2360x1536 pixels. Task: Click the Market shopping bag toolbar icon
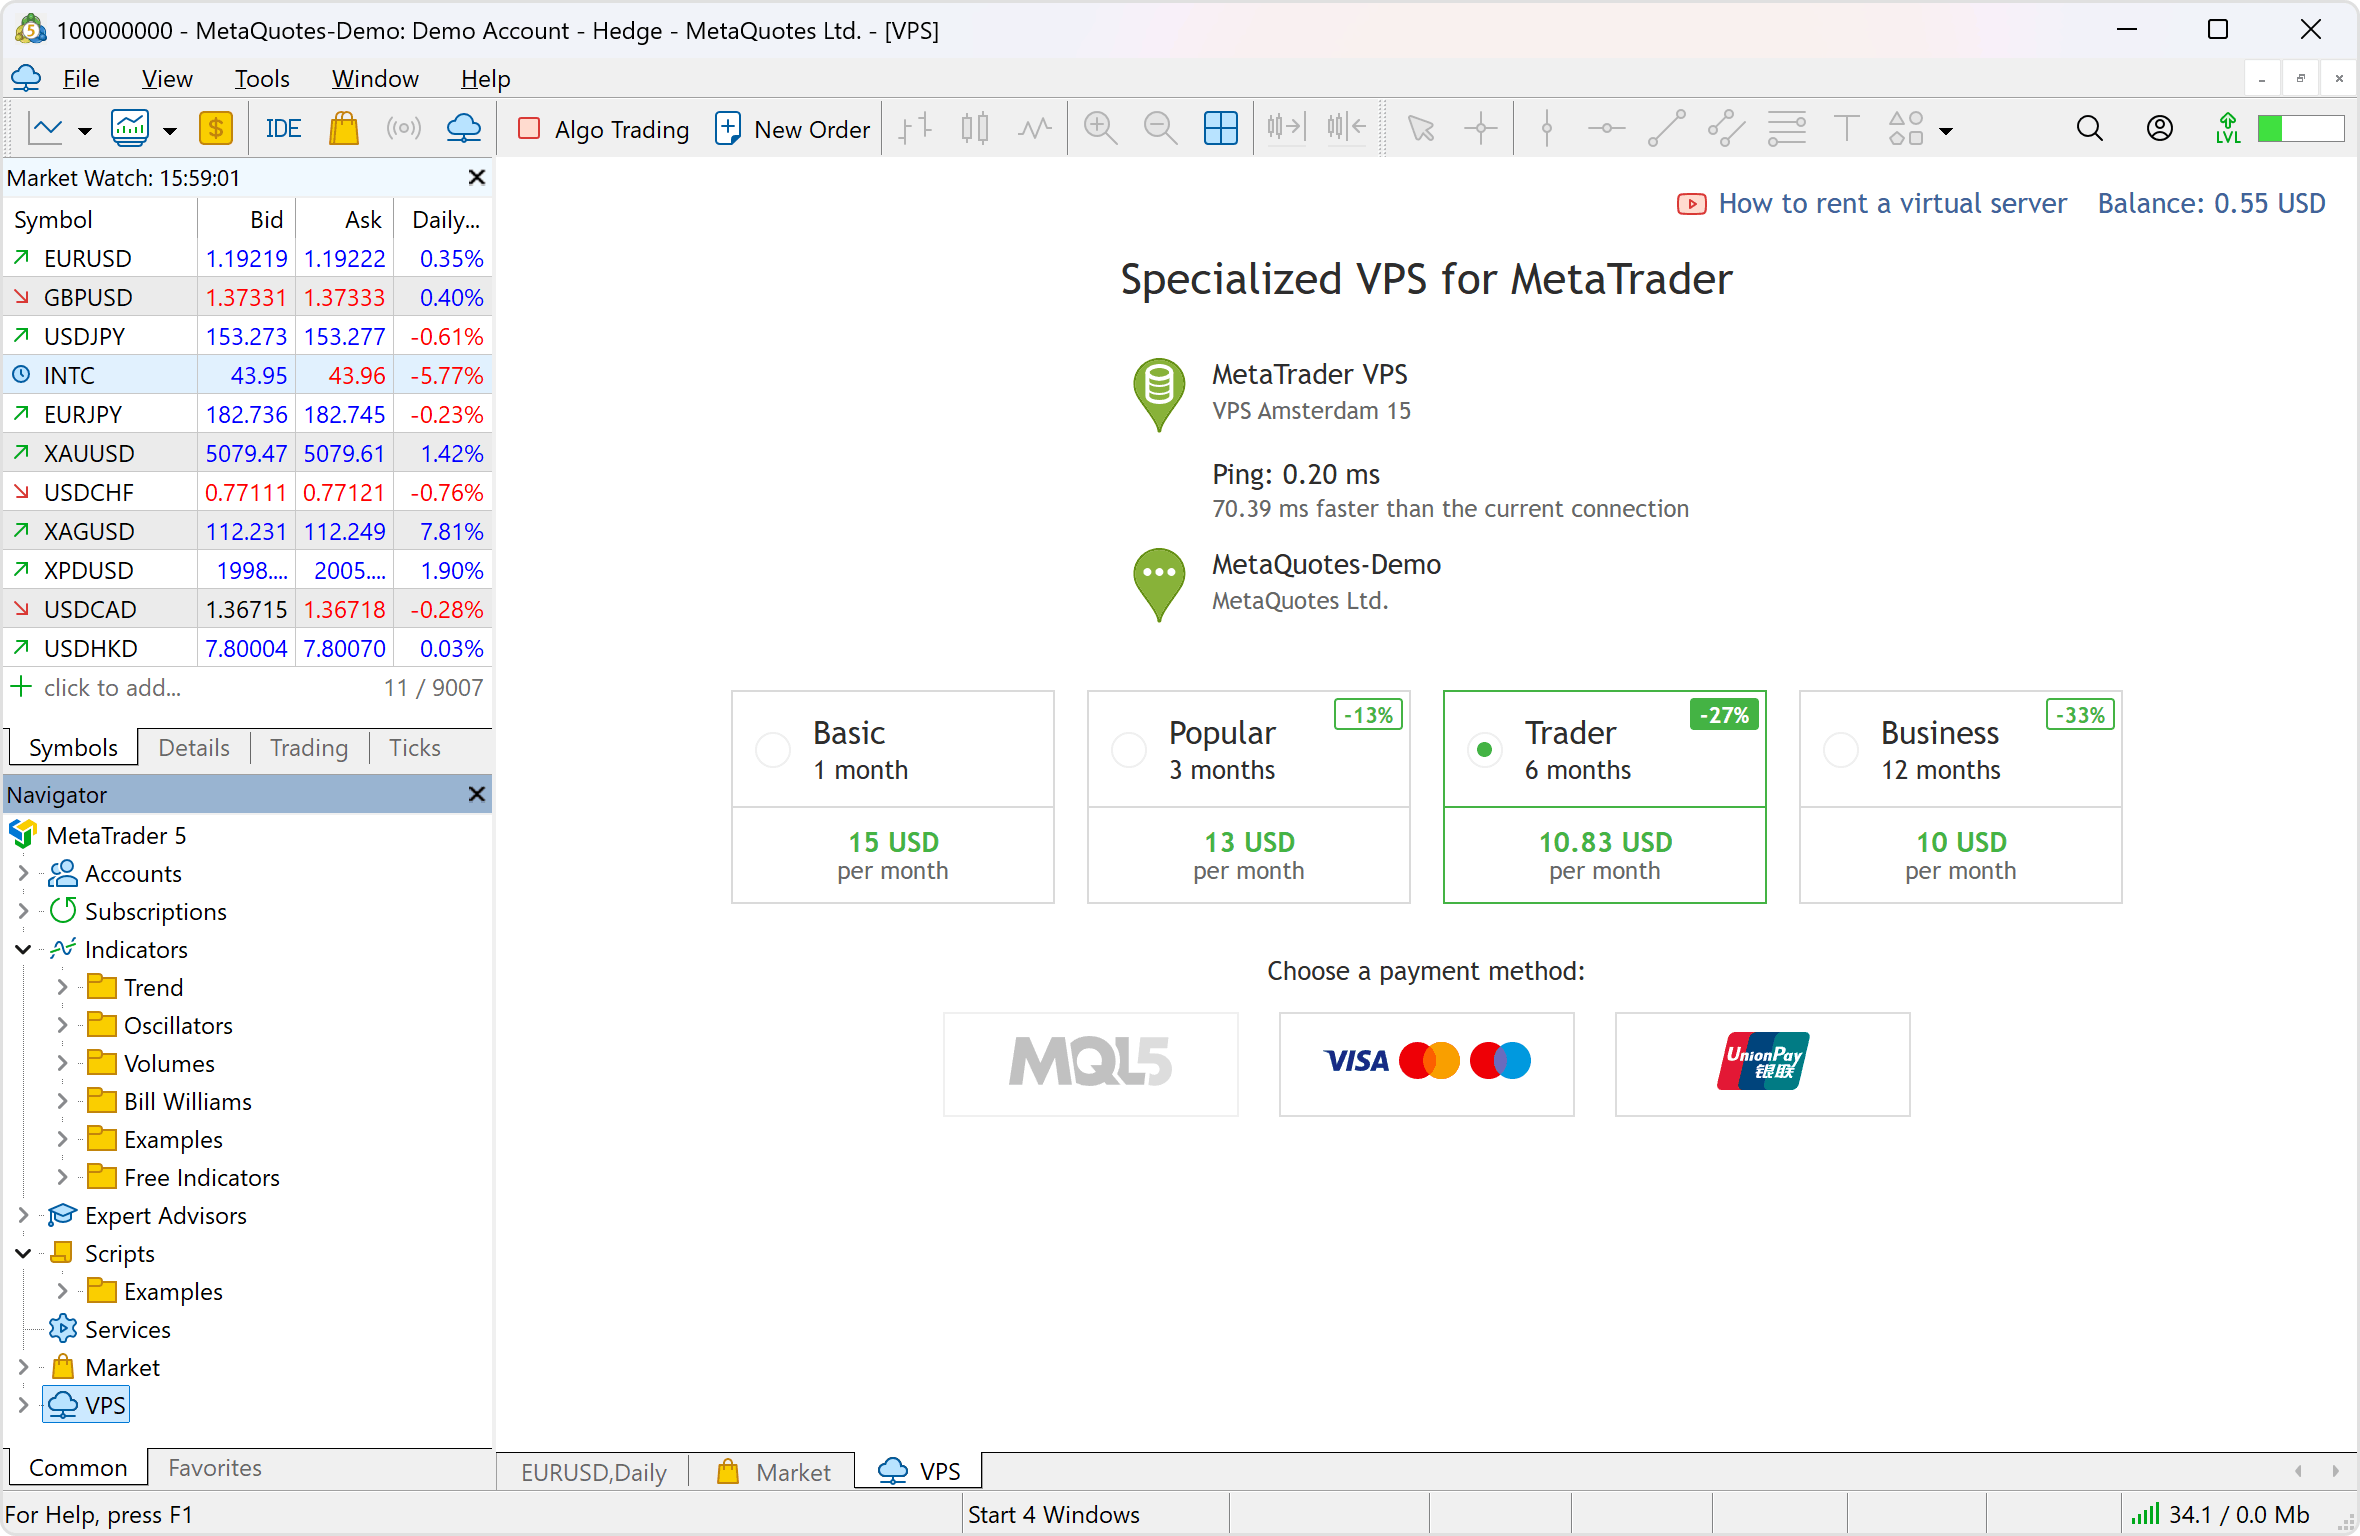tap(343, 129)
